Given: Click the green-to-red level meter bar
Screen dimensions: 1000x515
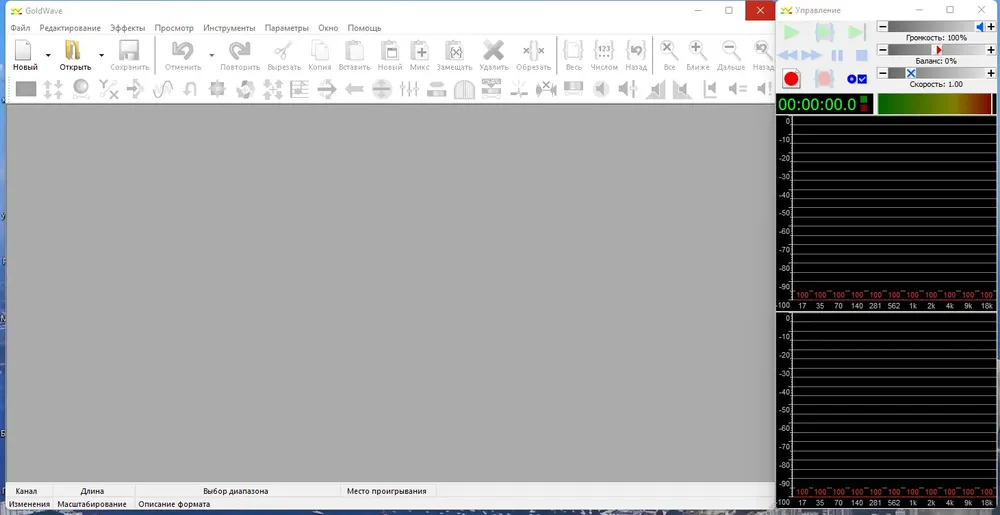Looking at the screenshot, I should coord(935,105).
